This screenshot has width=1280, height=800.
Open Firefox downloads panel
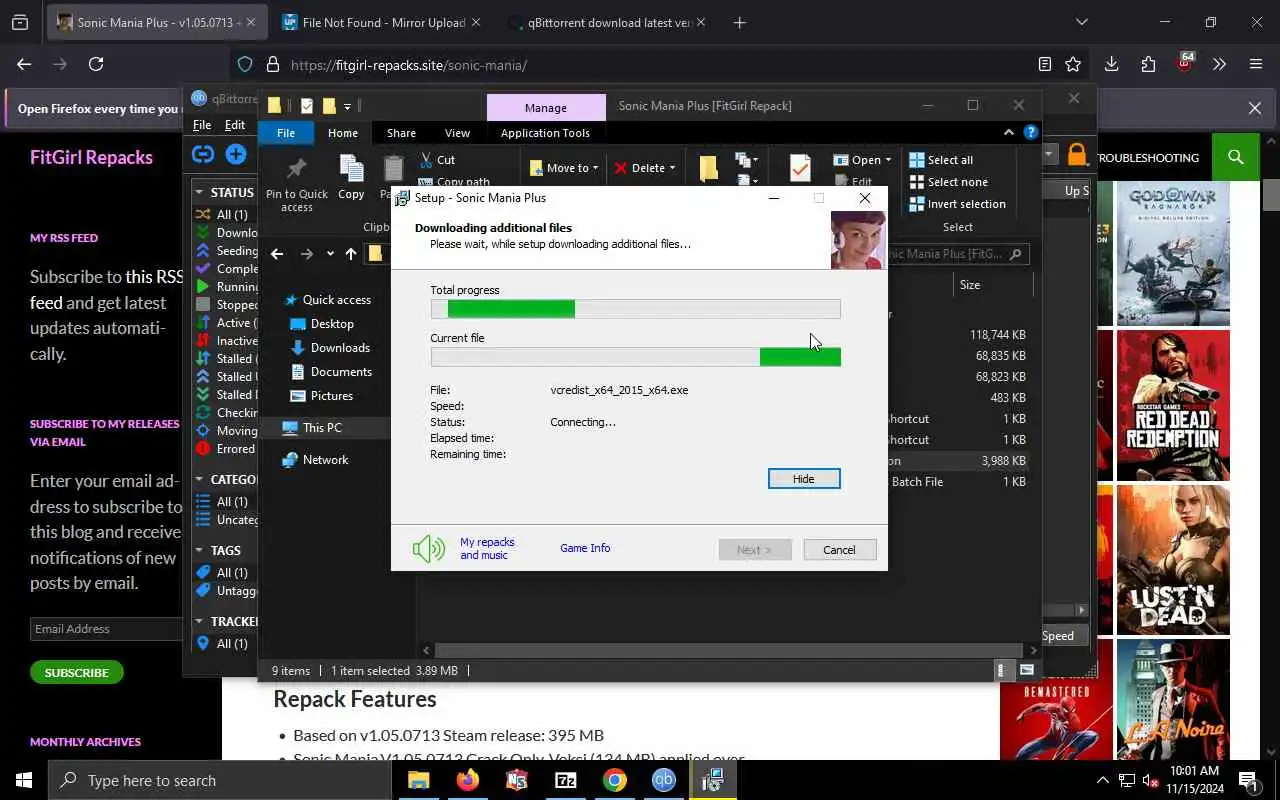click(1111, 64)
